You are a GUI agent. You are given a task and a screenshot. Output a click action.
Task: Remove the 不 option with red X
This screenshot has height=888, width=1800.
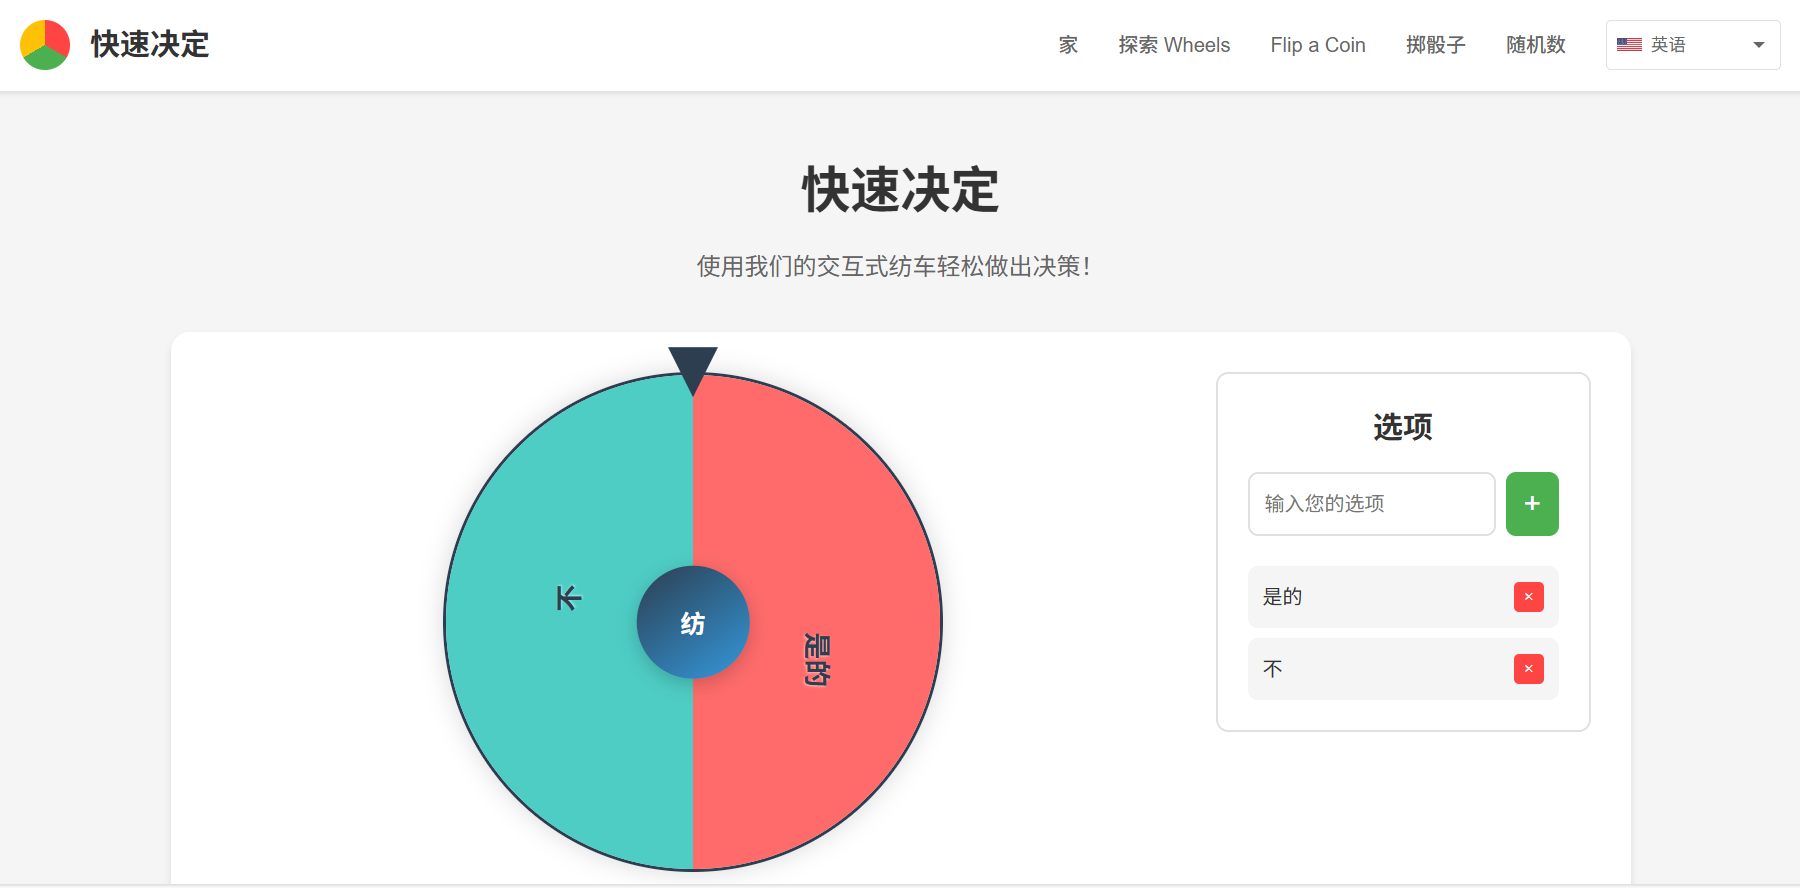tap(1529, 669)
